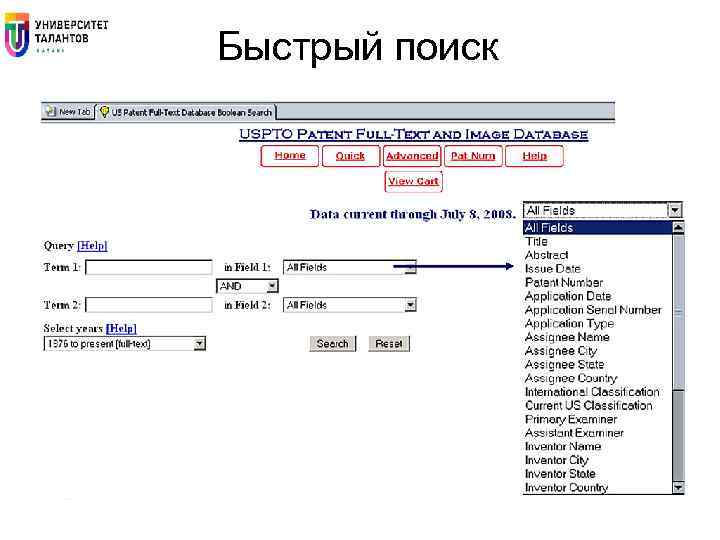
Task: Select US Patent Full-Text Database Boolean Search tab
Action: [186, 112]
